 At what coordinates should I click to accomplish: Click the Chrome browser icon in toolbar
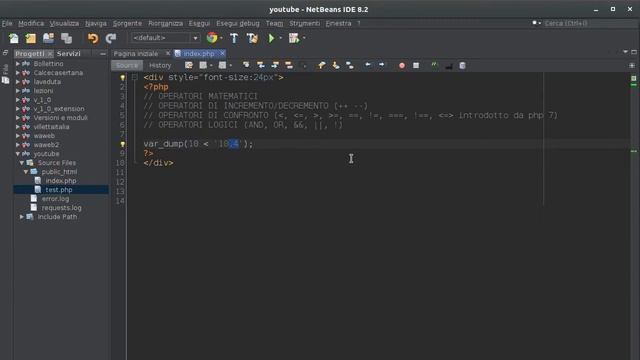tap(212, 38)
